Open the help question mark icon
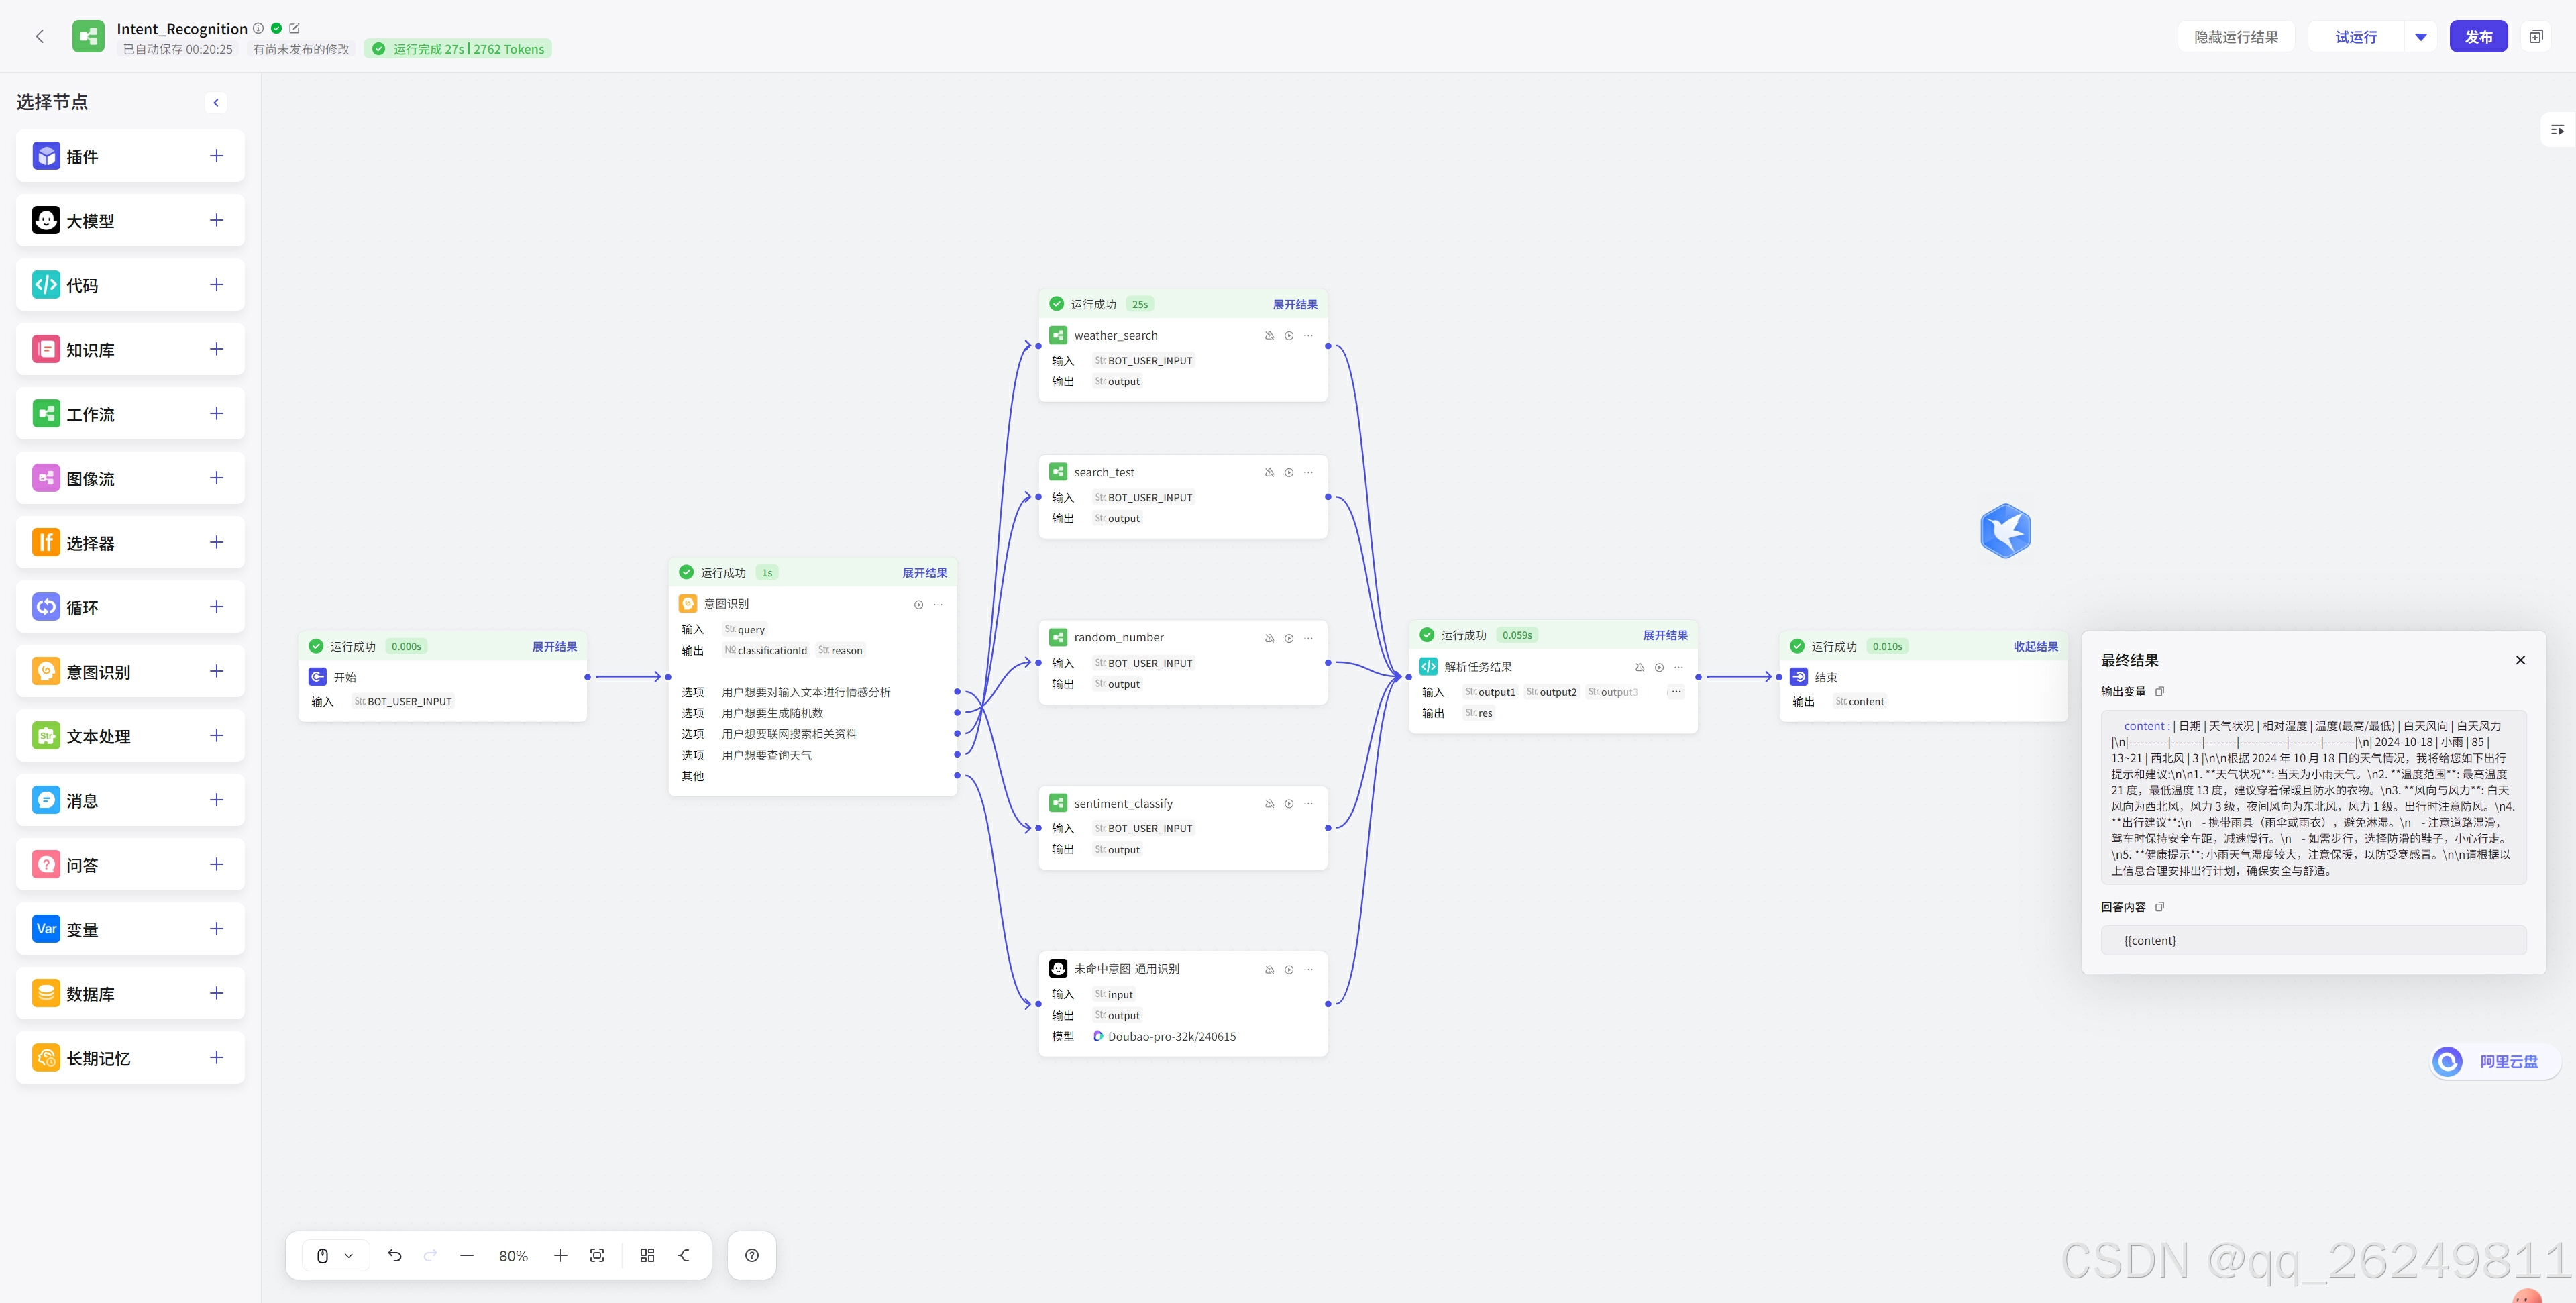 click(752, 1255)
